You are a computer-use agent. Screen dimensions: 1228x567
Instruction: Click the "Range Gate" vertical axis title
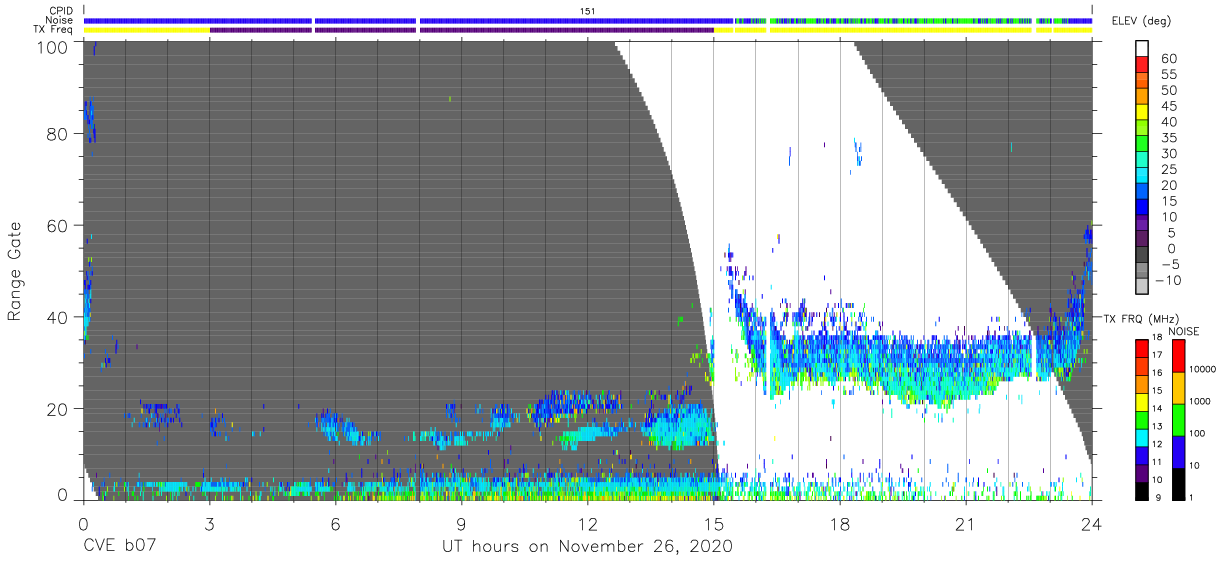[15, 271]
